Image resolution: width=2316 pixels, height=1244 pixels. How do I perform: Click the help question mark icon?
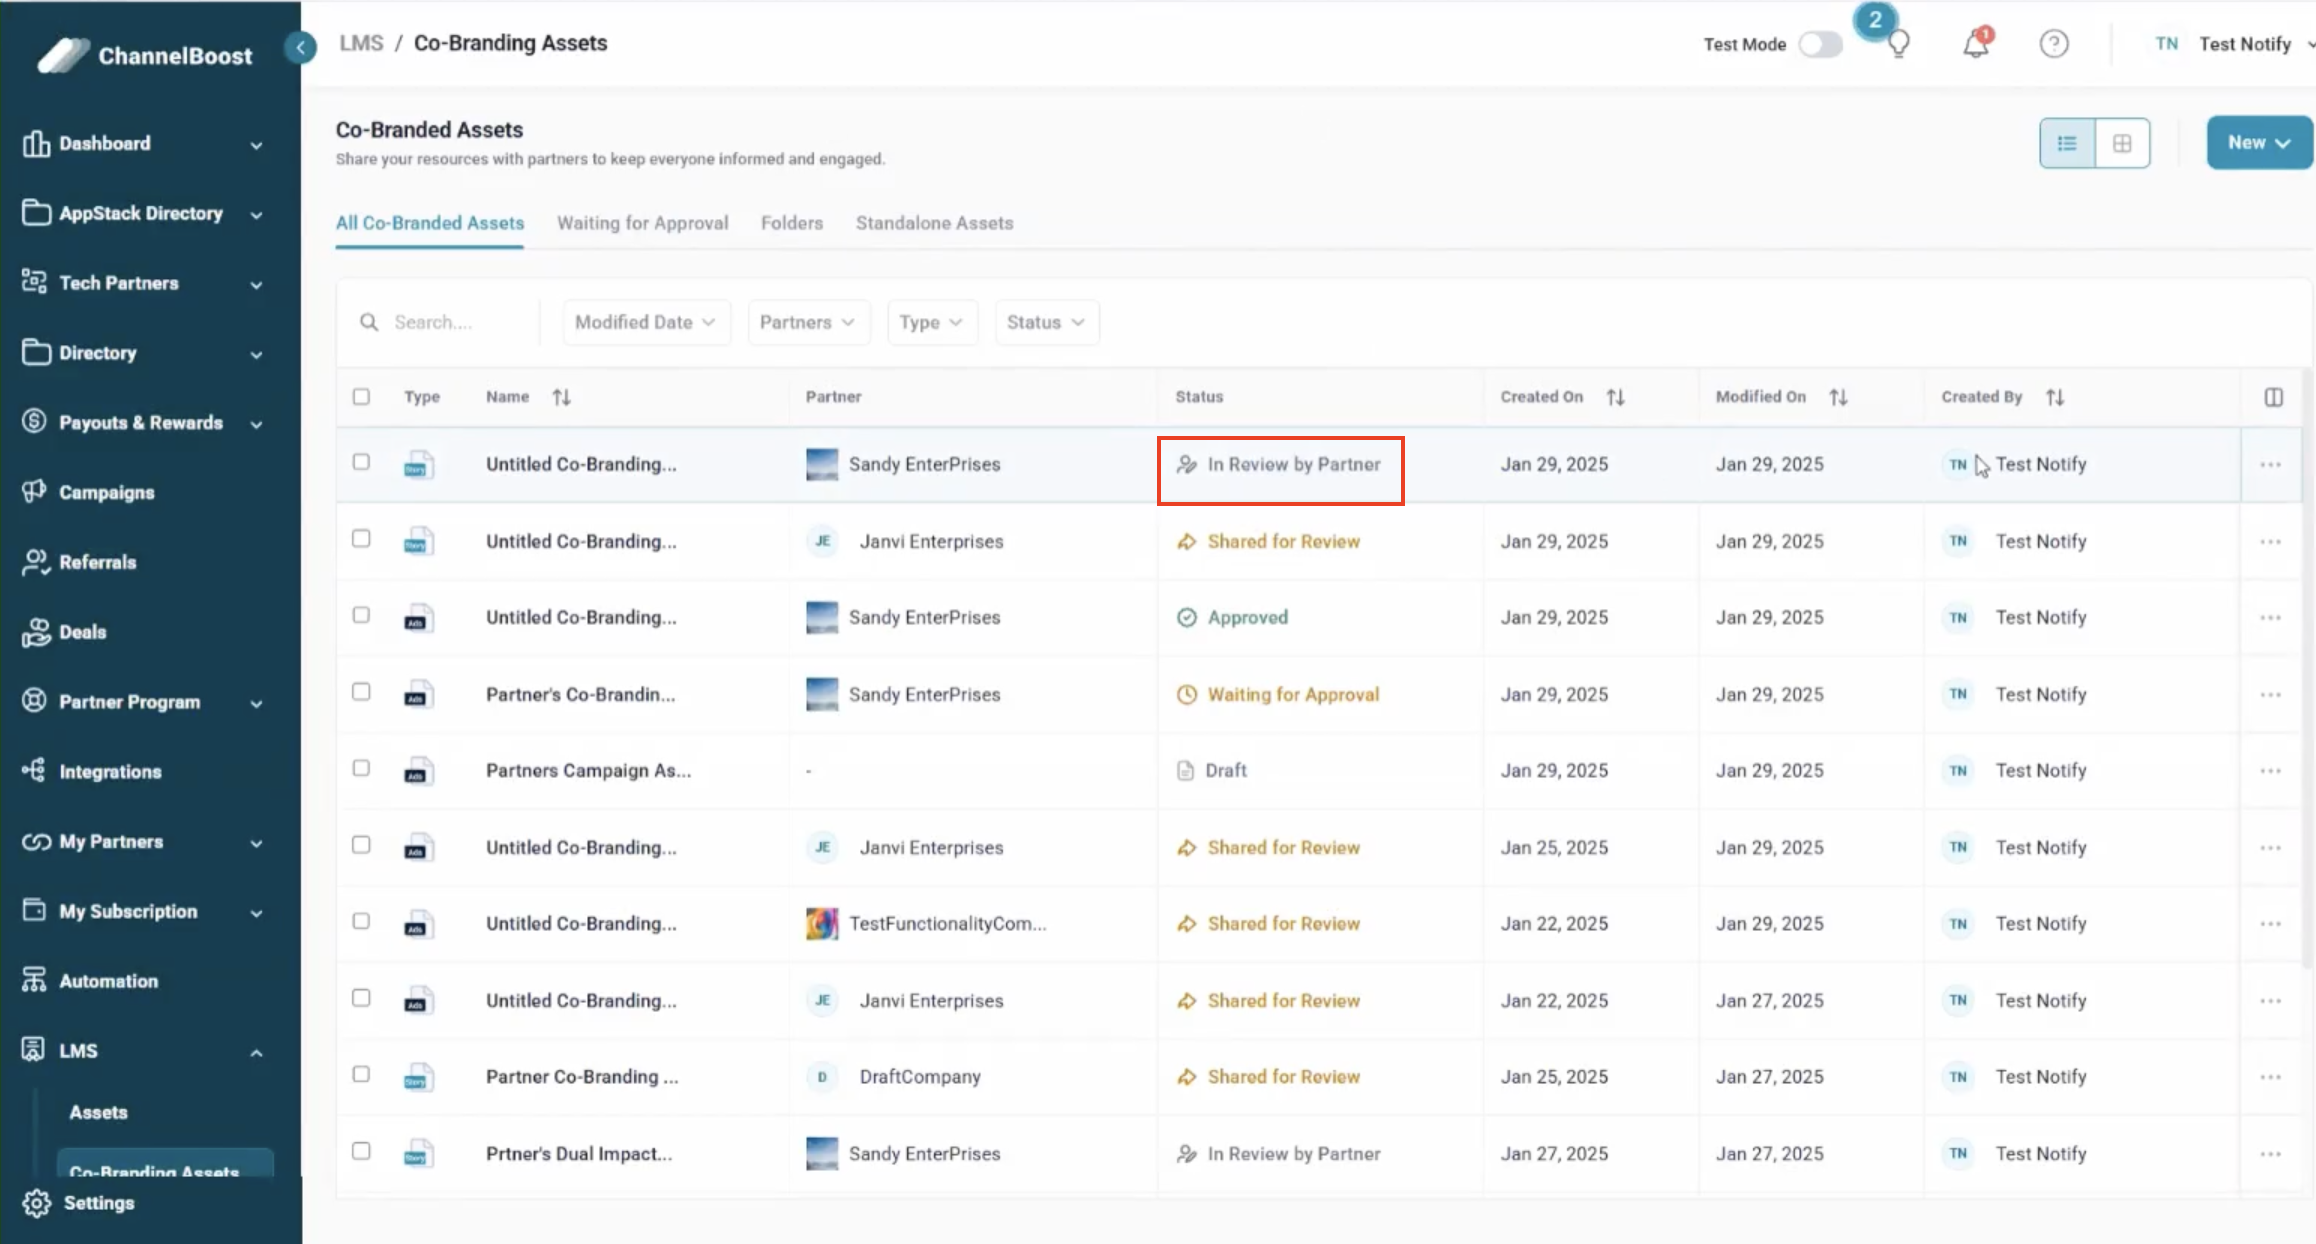2053,44
